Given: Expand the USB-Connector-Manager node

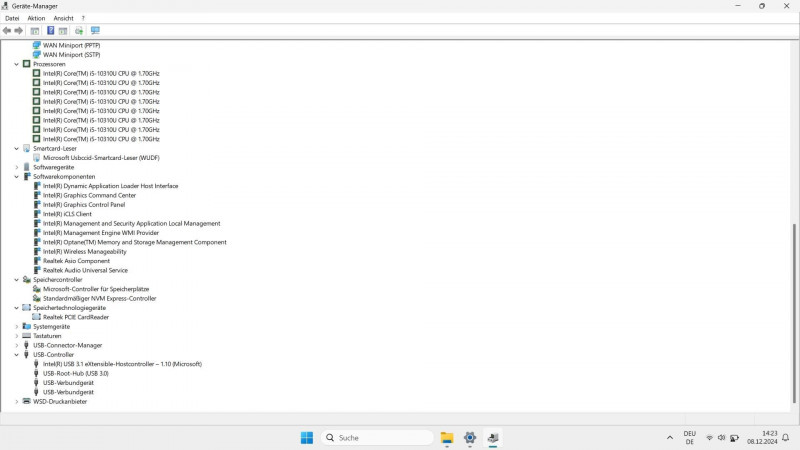Looking at the screenshot, I should tap(16, 345).
